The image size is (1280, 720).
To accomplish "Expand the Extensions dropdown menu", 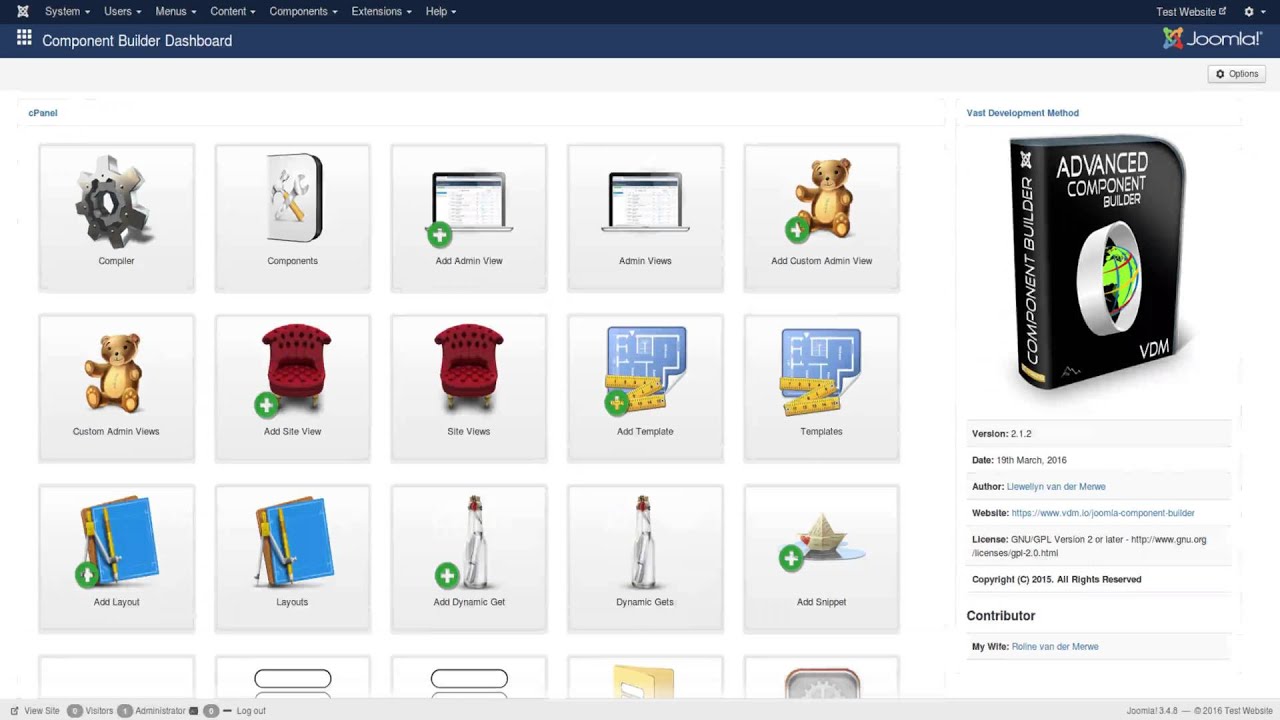I will (381, 11).
